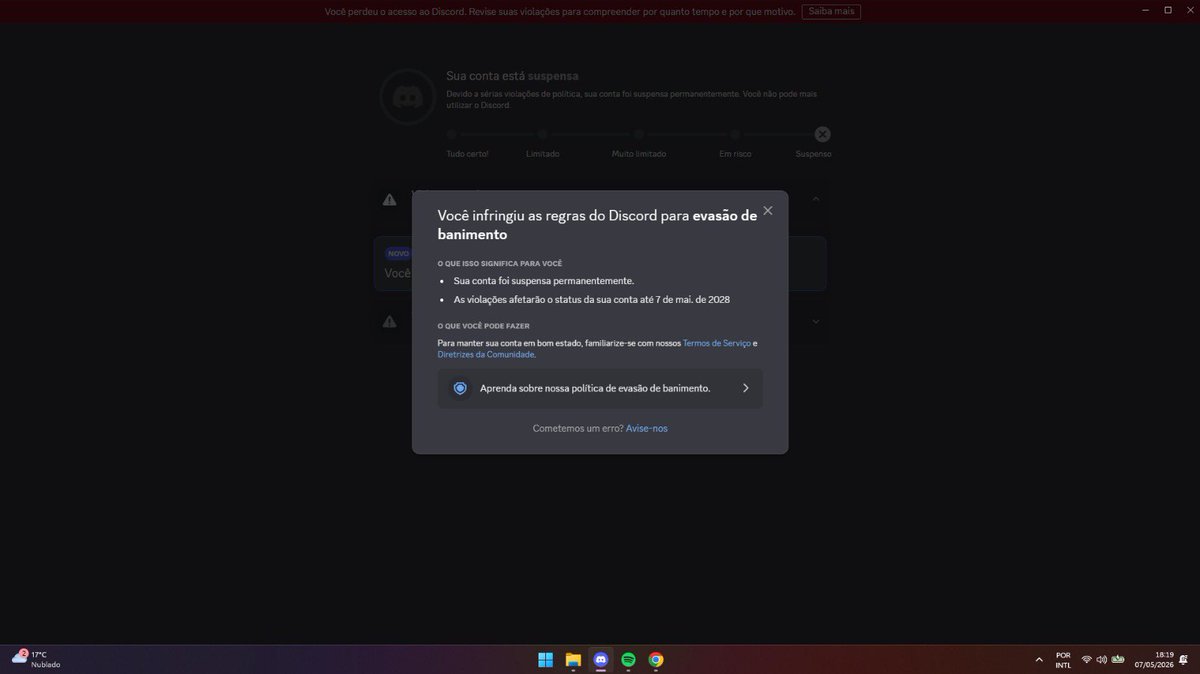Click the warning triangle icon of the lower section

(389, 321)
